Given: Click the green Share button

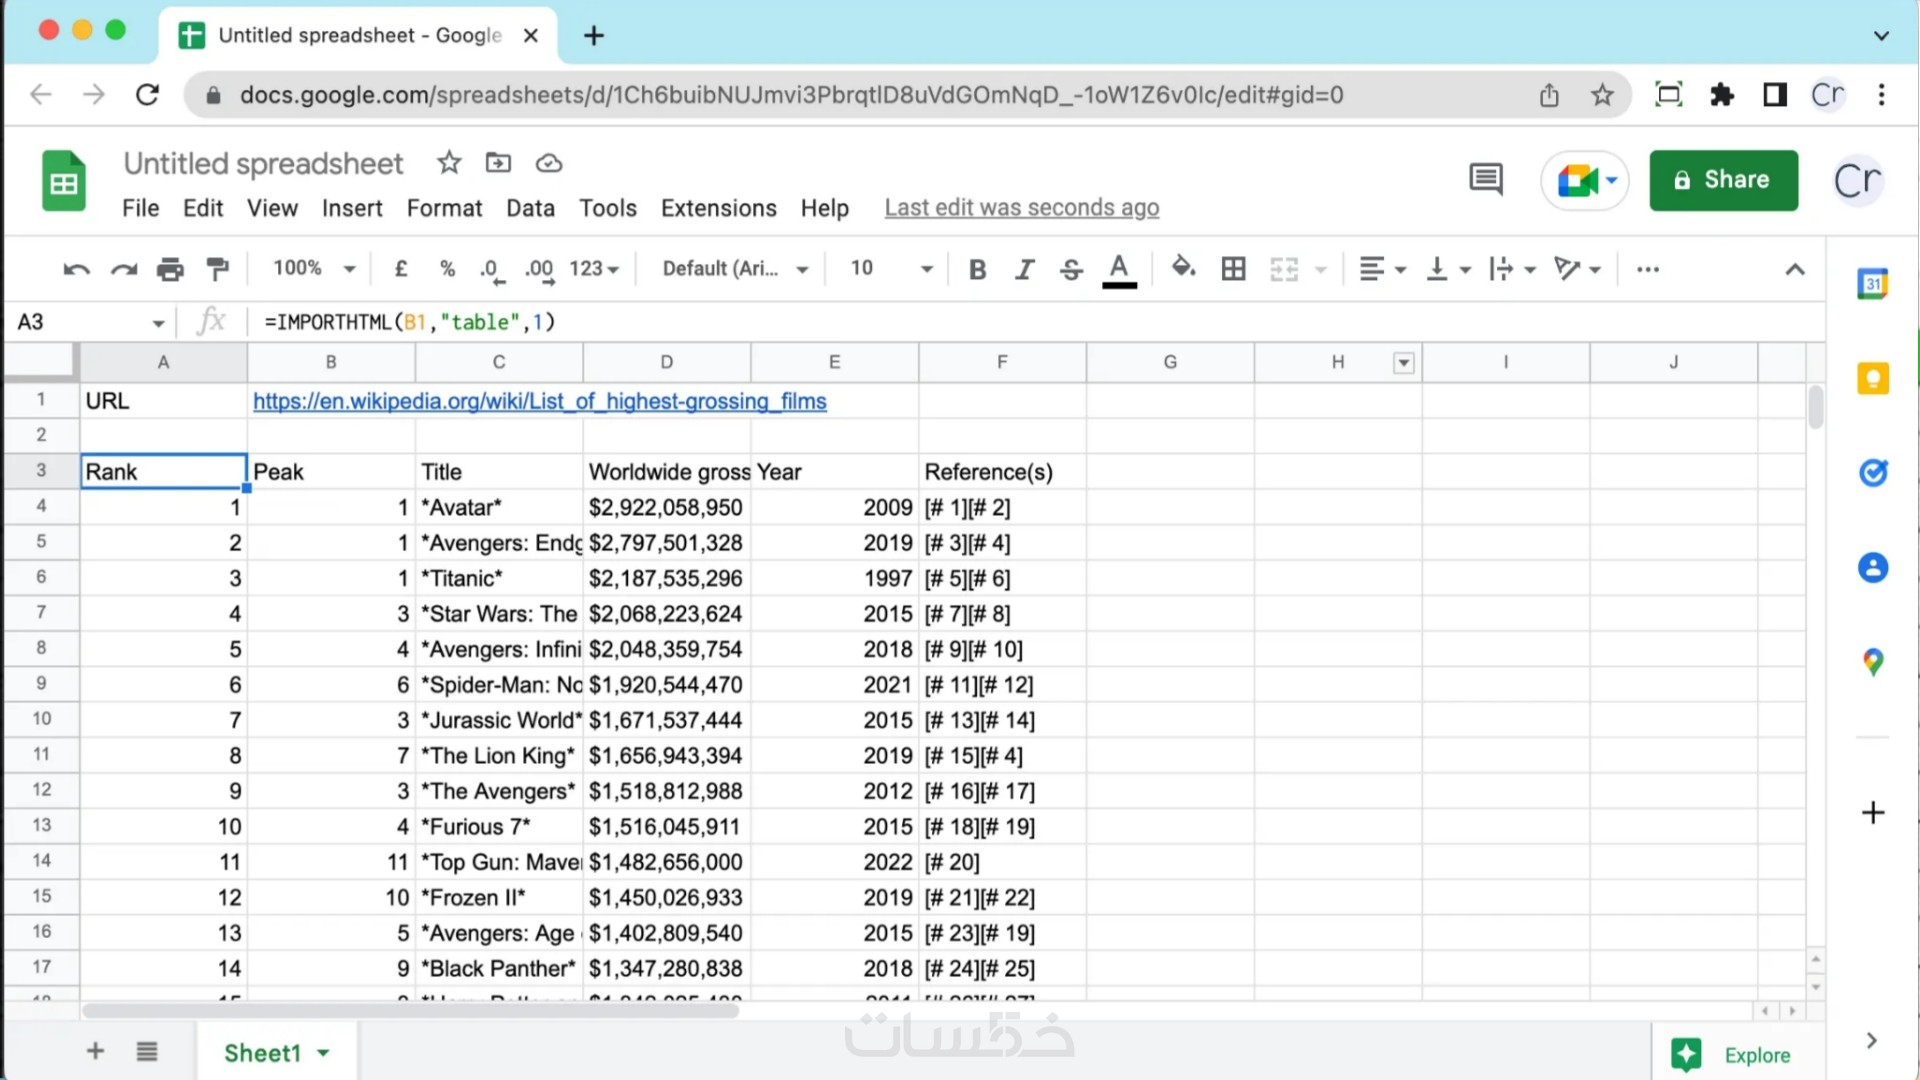Looking at the screenshot, I should [x=1723, y=180].
